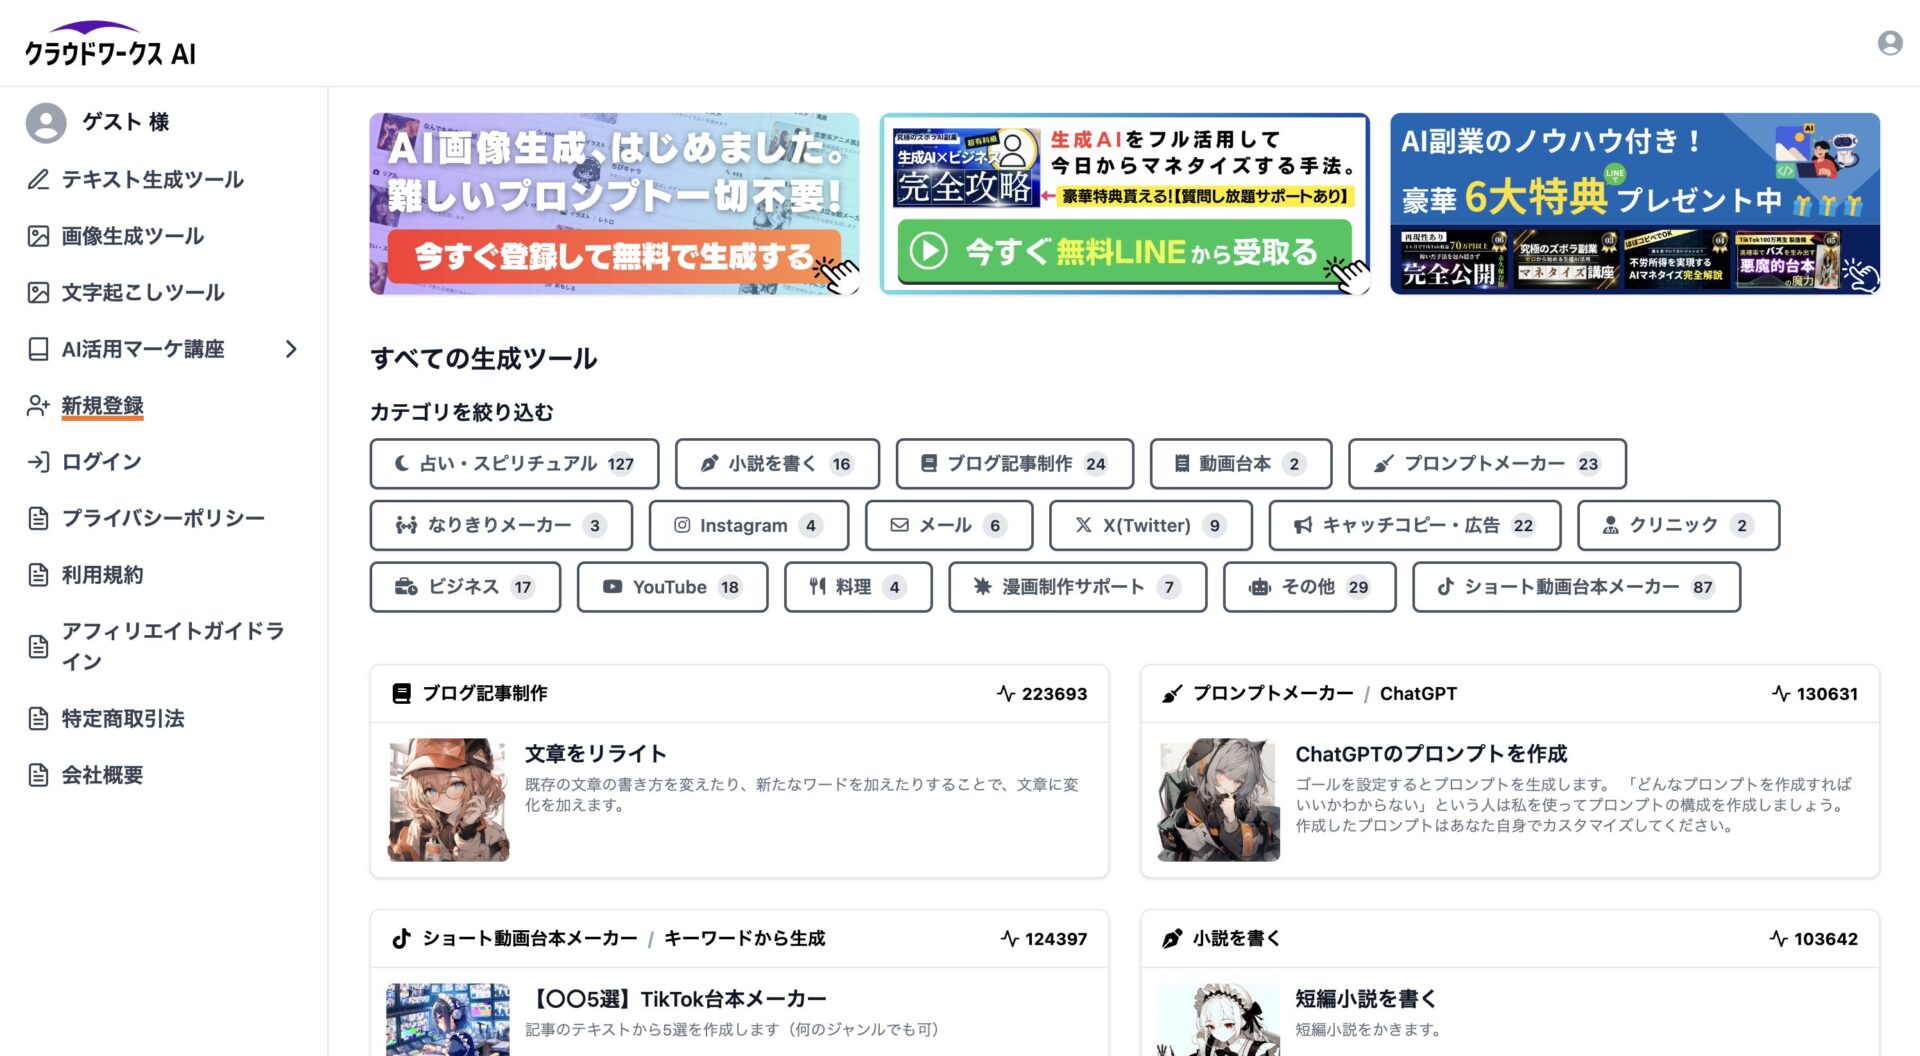
Task: Click document icon beside プライバシーポリシー
Action: click(x=38, y=518)
